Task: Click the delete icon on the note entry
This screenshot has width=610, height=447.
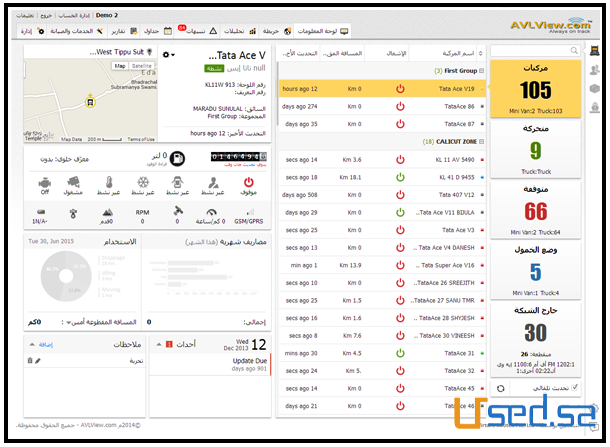Action: pos(30,359)
